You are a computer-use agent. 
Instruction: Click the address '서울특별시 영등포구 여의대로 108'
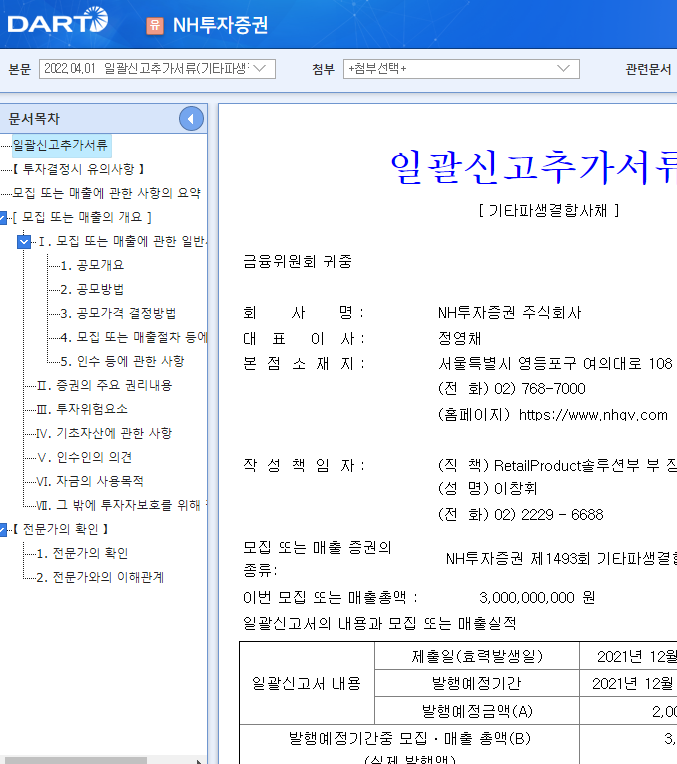(555, 363)
